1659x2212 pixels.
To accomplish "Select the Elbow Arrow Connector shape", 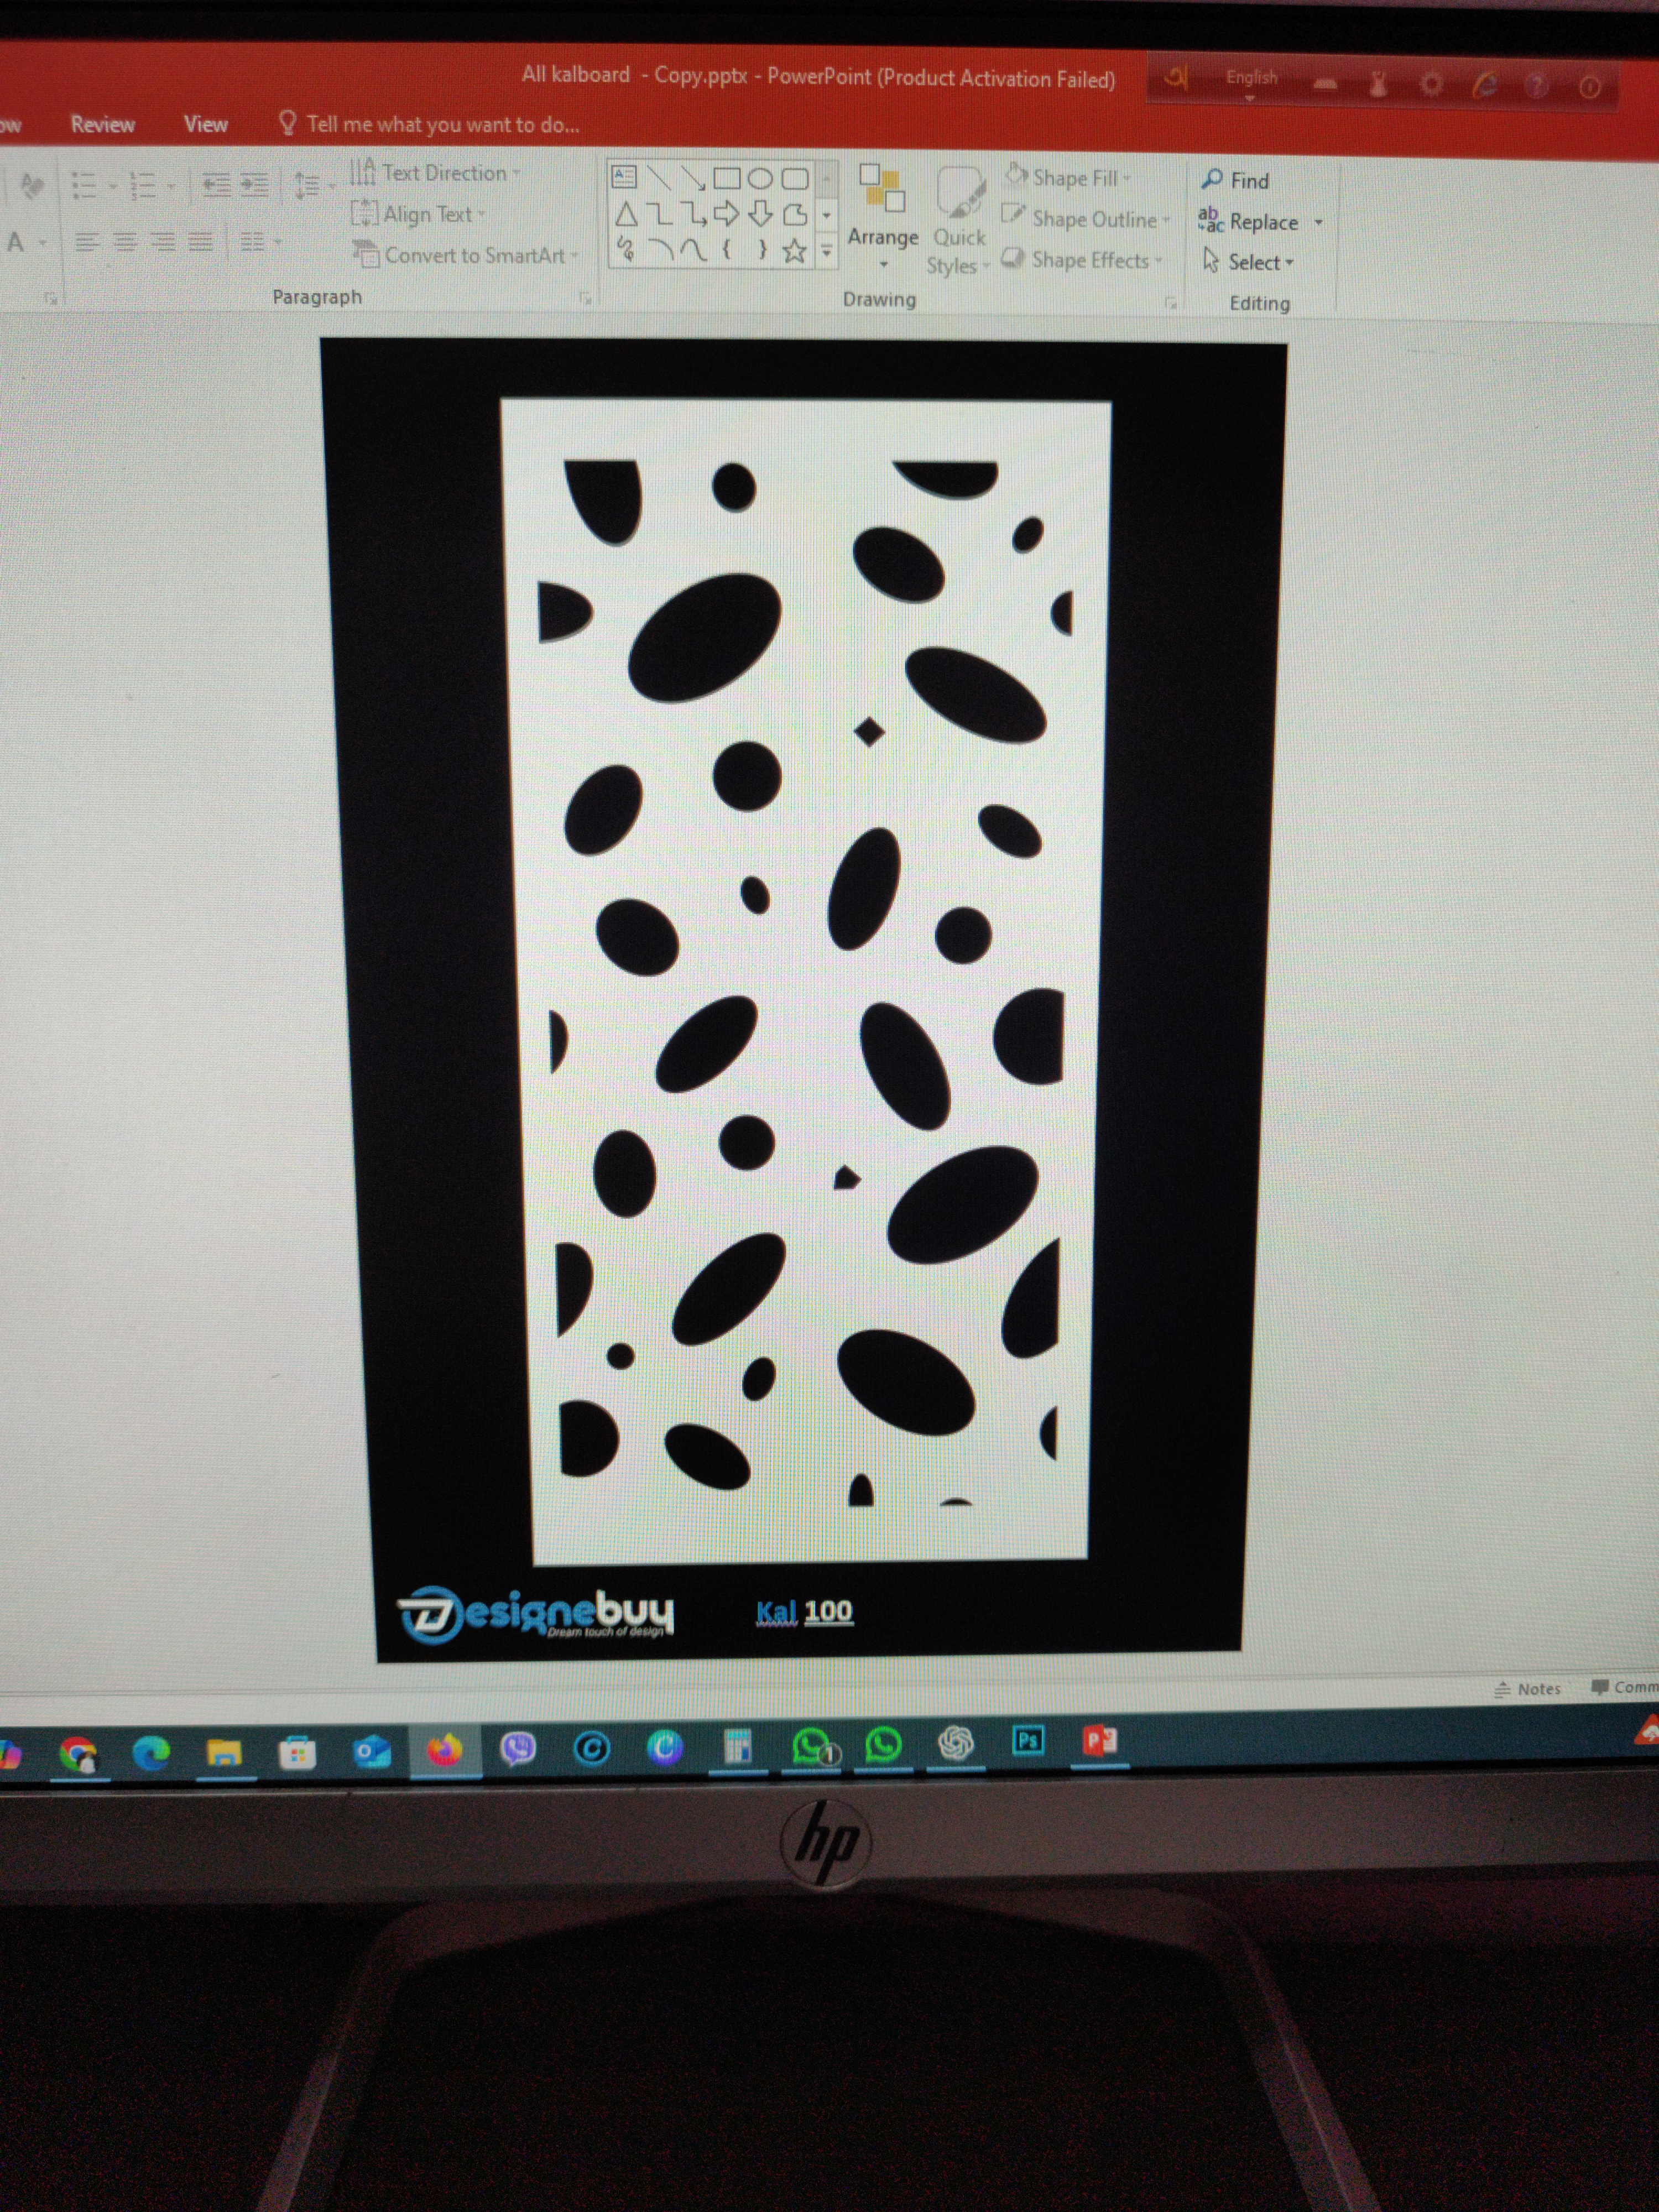I will click(693, 214).
